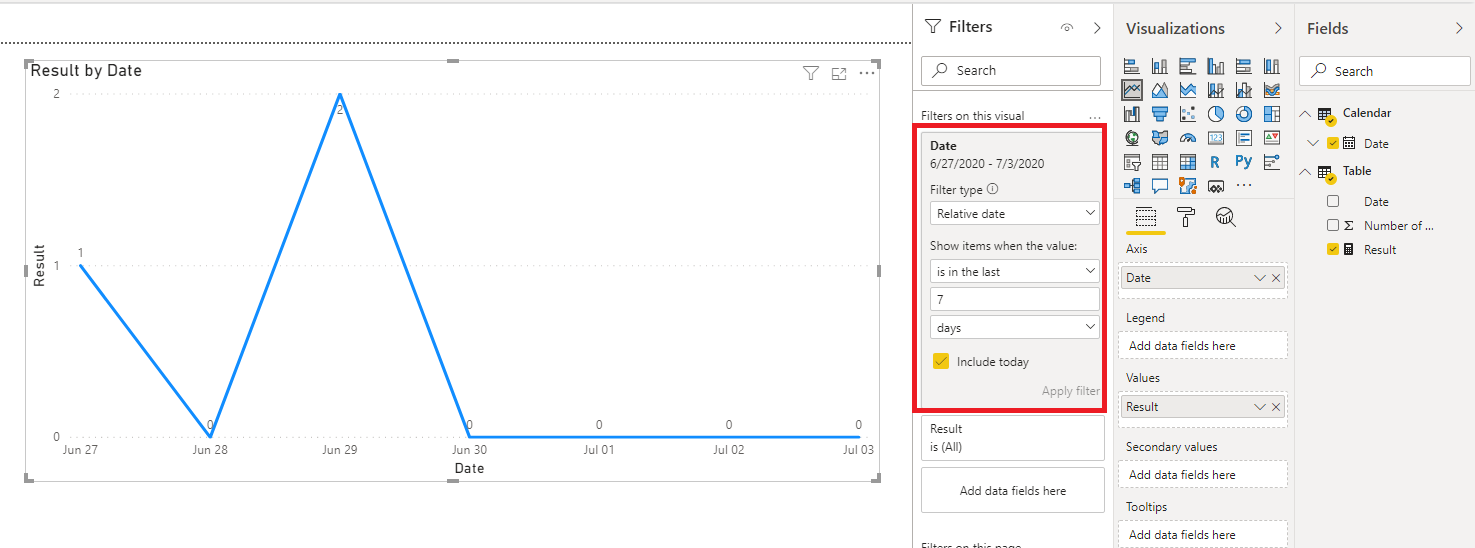Select the R script visual
This screenshot has height=548, width=1475.
(1215, 162)
